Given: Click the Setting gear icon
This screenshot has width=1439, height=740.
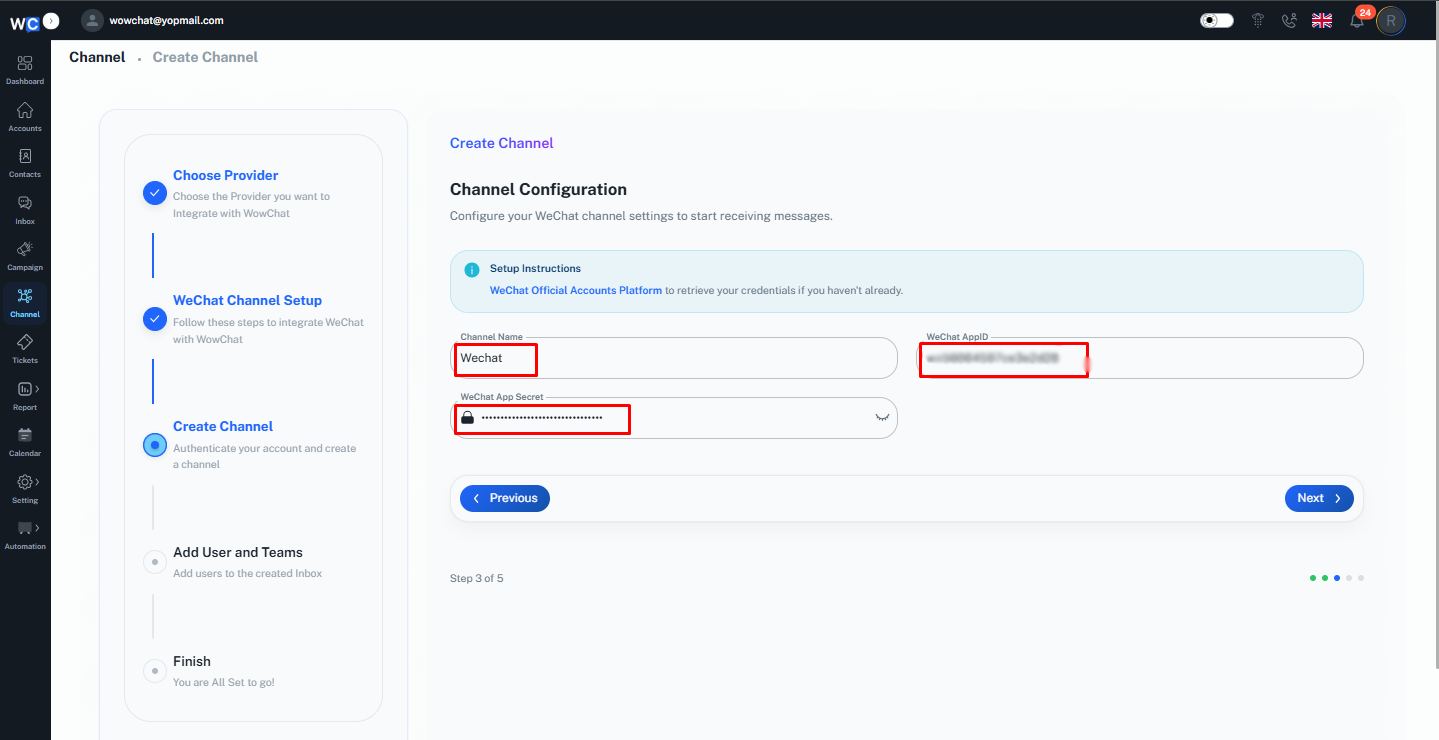Looking at the screenshot, I should coord(25,482).
